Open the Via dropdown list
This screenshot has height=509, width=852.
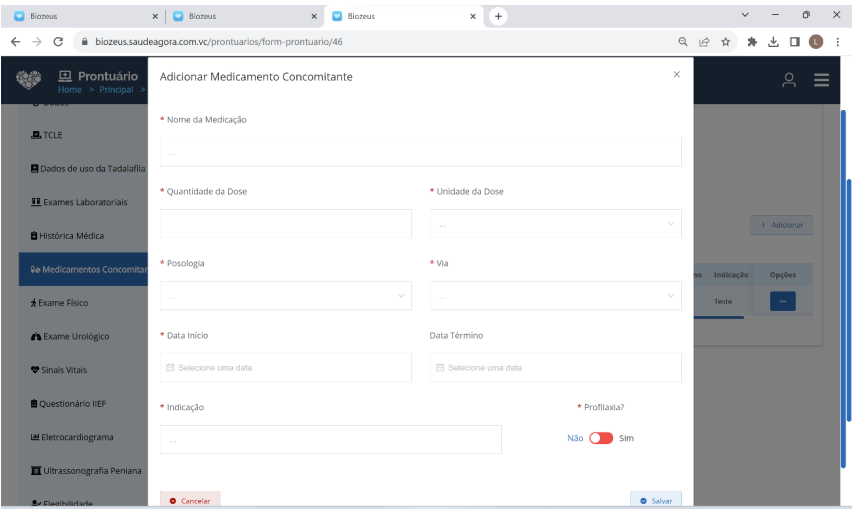[555, 296]
